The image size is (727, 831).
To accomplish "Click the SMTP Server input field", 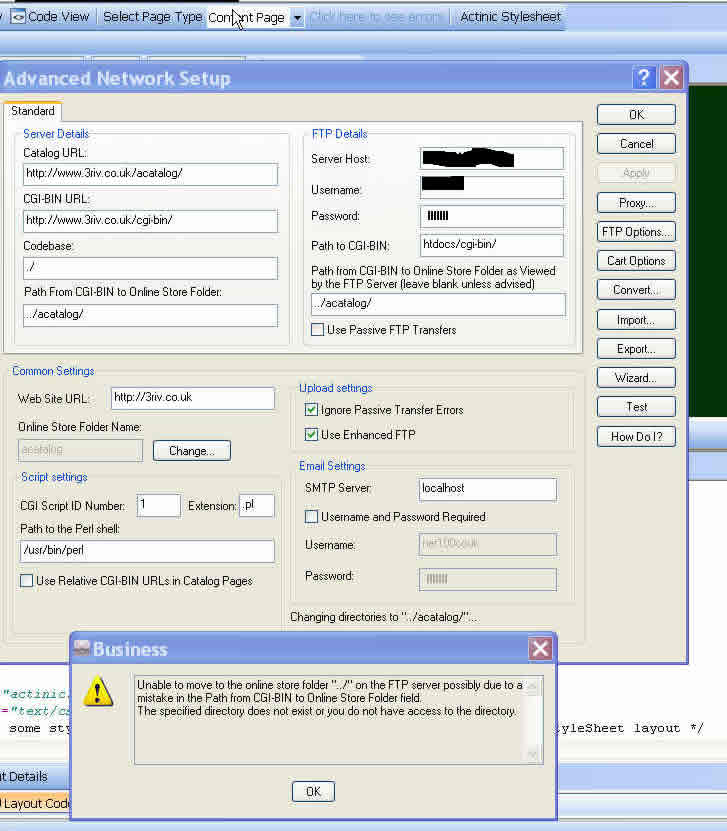I will [487, 489].
